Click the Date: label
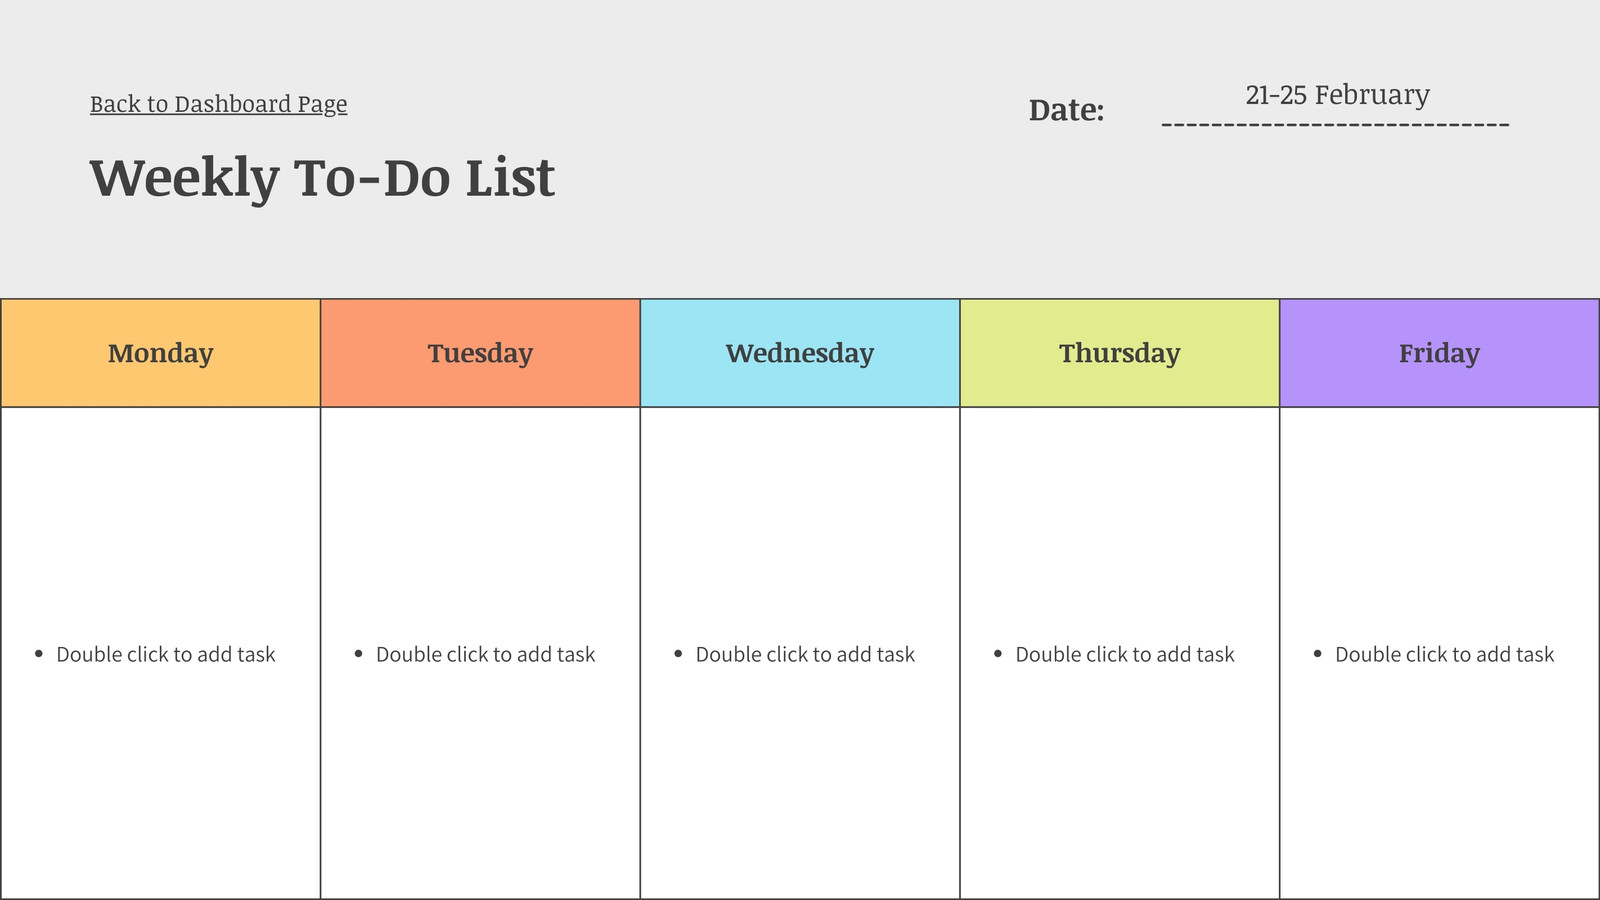Viewport: 1600px width, 900px height. tap(1066, 110)
